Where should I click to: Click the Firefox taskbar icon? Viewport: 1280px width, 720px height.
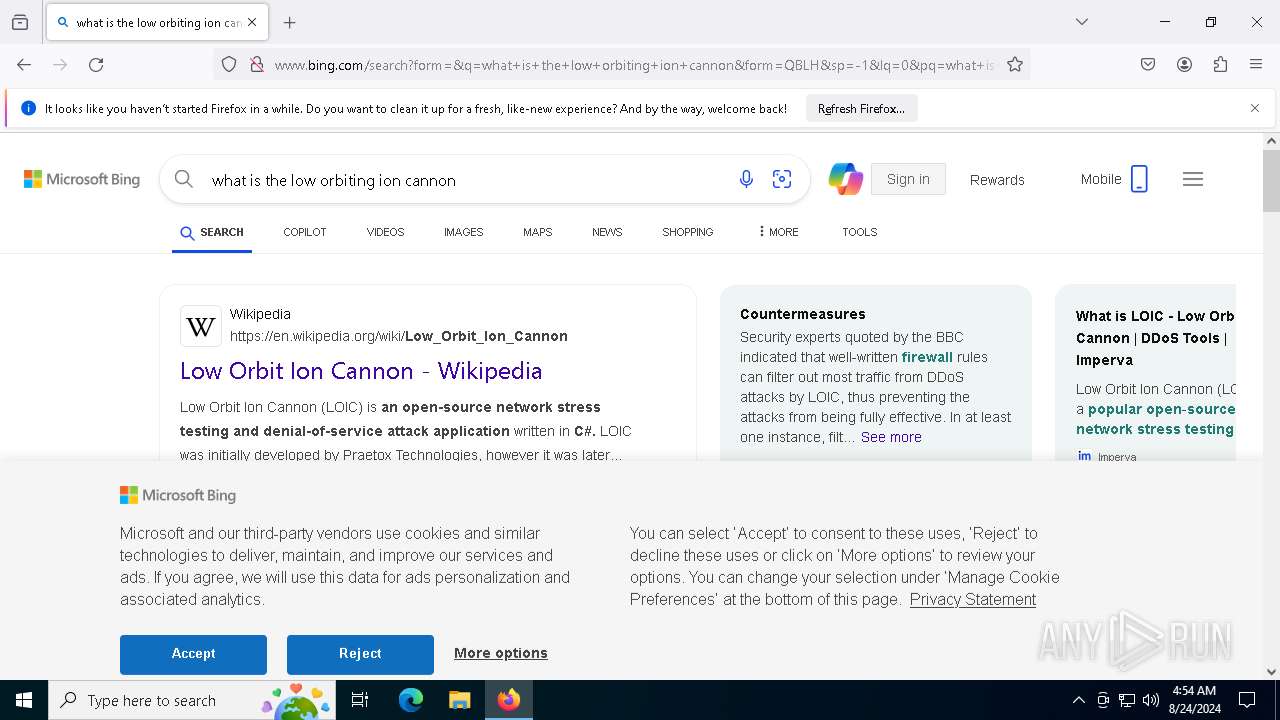(509, 700)
